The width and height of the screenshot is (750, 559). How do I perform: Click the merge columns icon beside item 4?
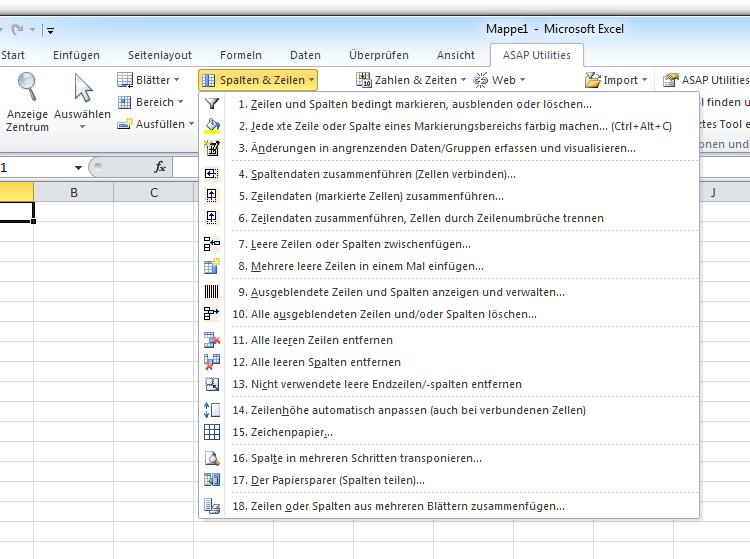click(211, 174)
